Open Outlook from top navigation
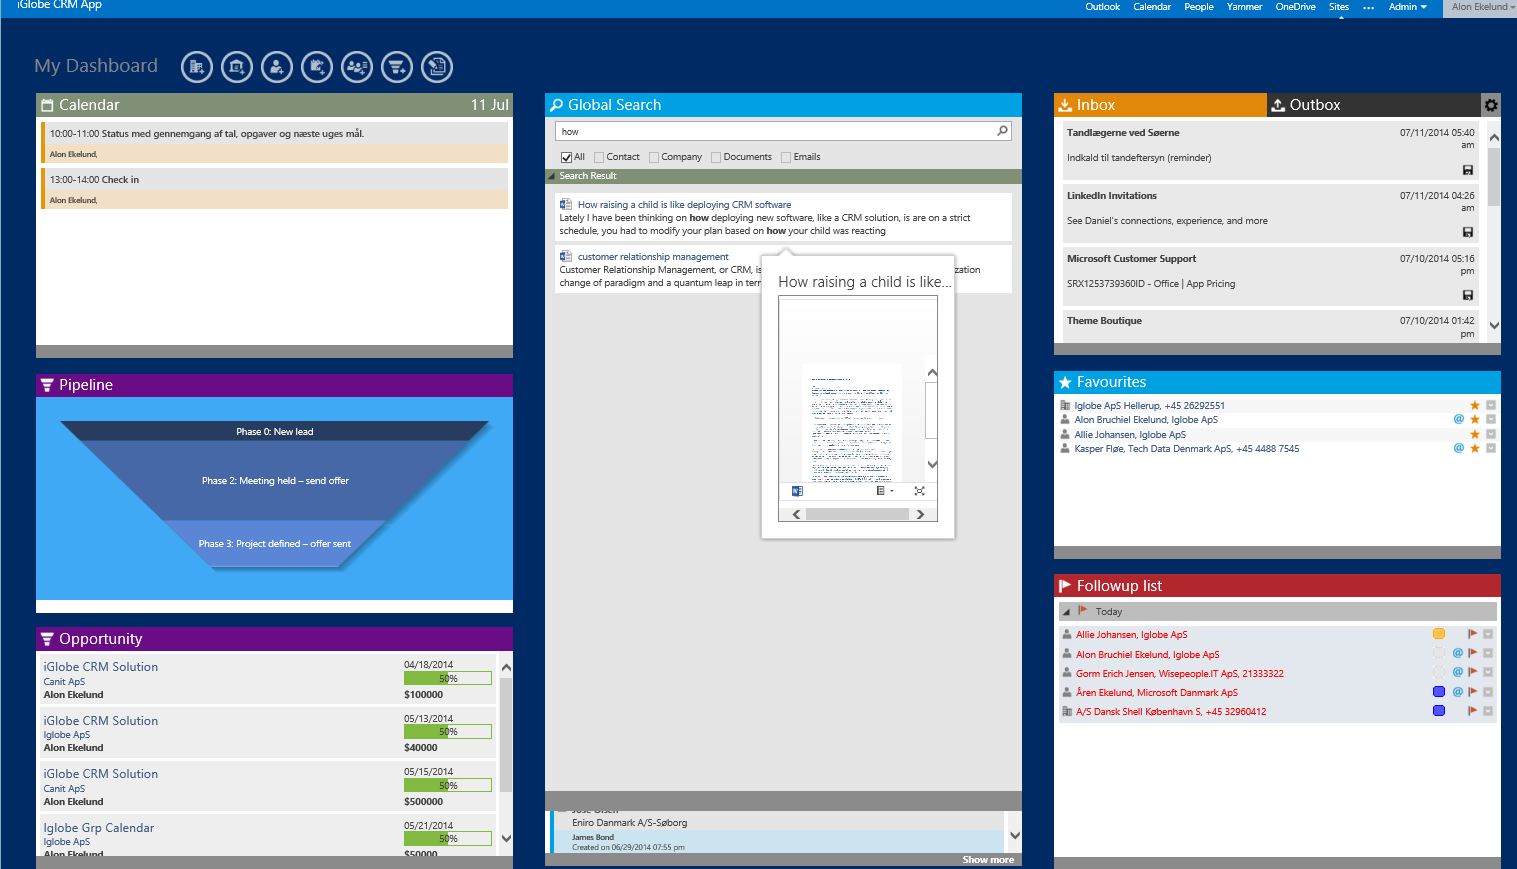The height and width of the screenshot is (869, 1517). (x=1102, y=7)
